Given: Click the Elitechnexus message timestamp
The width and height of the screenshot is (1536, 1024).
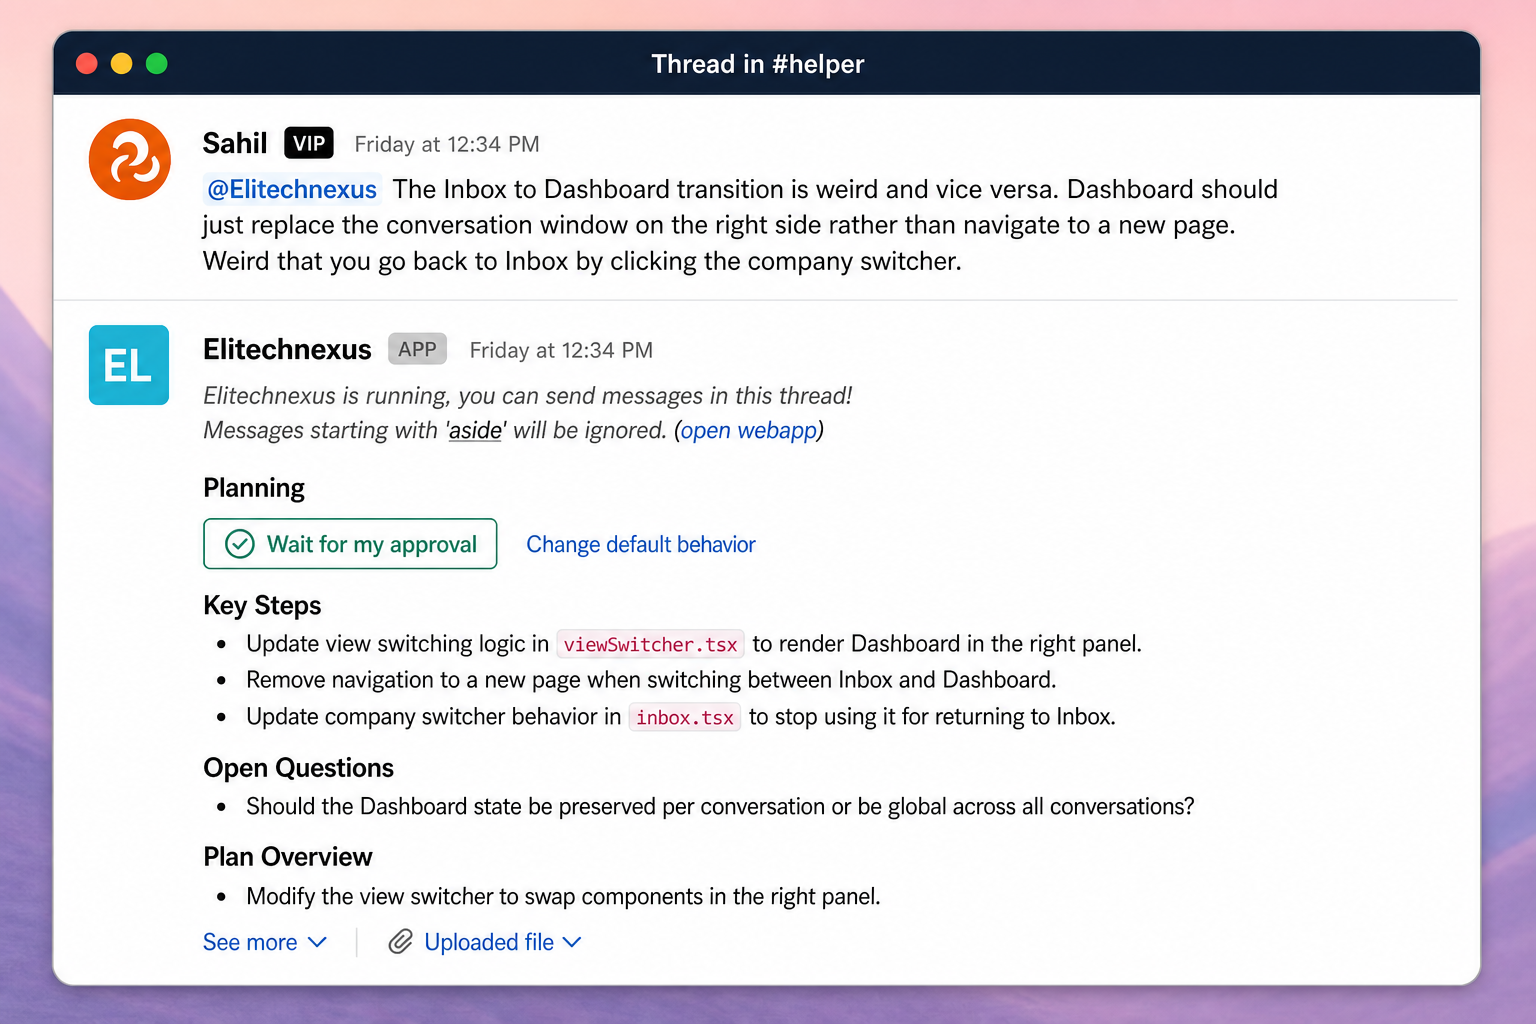Looking at the screenshot, I should tap(561, 350).
